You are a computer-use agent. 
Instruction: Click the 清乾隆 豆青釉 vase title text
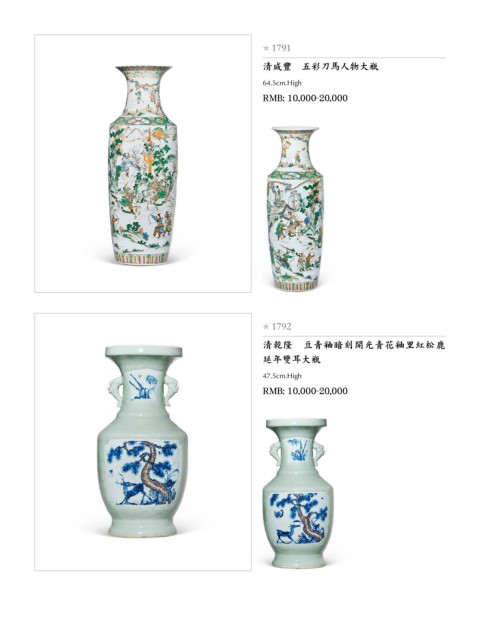pyautogui.click(x=354, y=352)
